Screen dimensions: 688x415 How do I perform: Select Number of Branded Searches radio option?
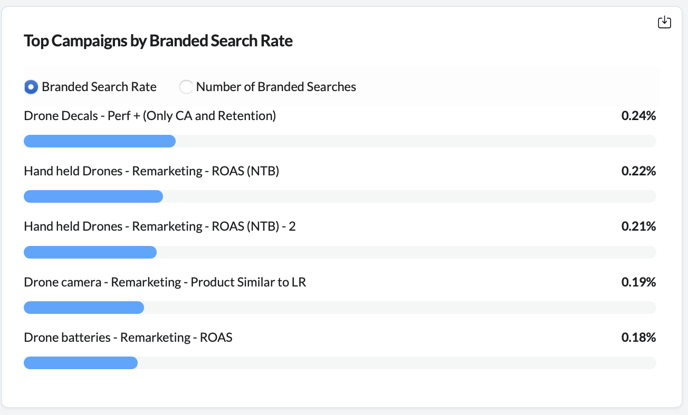coord(186,87)
